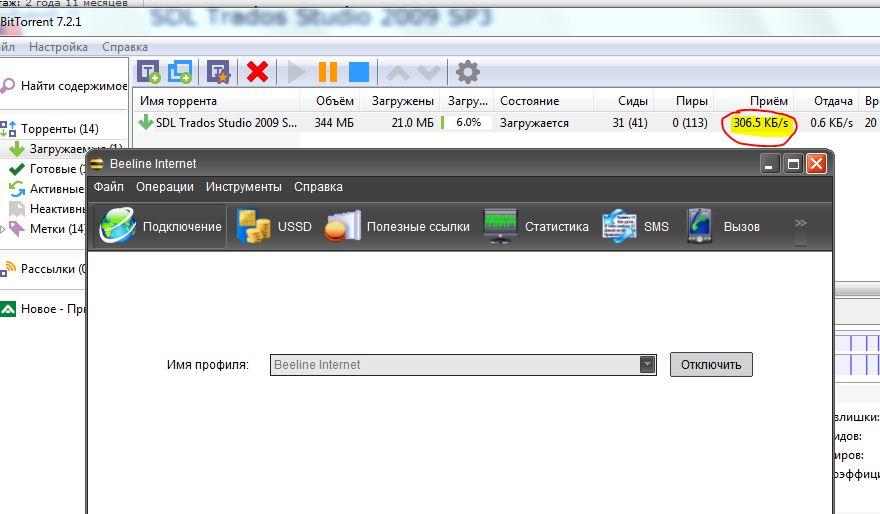The height and width of the screenshot is (514, 880).
Task: Sort by the Состояние column header
Action: pyautogui.click(x=530, y=101)
